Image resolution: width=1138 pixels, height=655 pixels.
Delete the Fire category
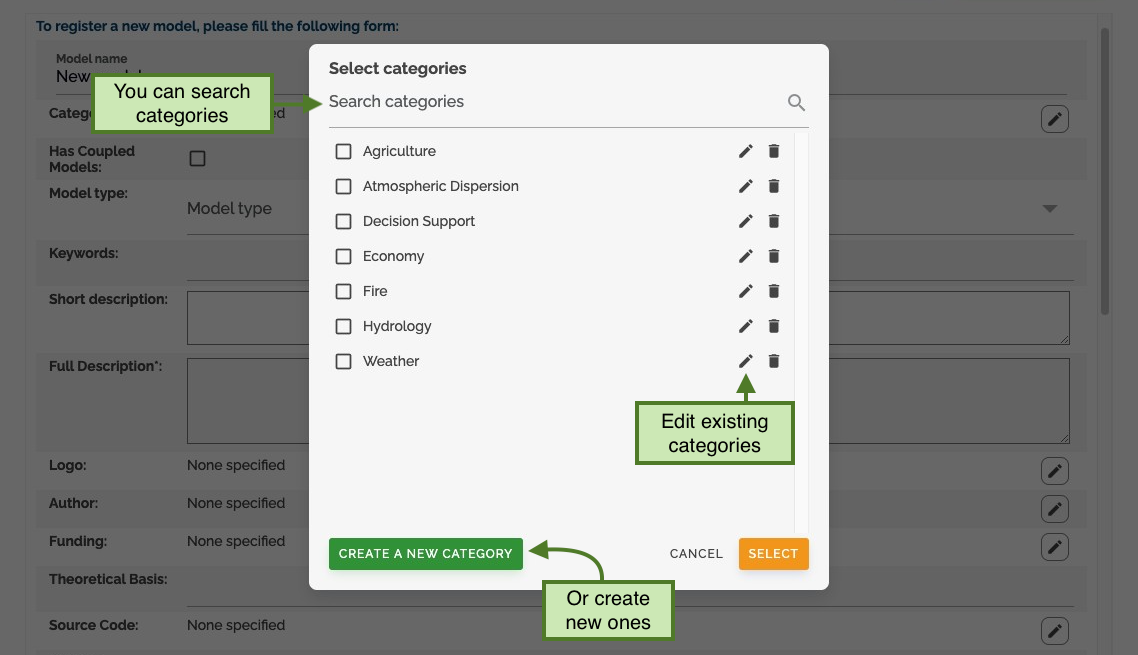pos(774,291)
